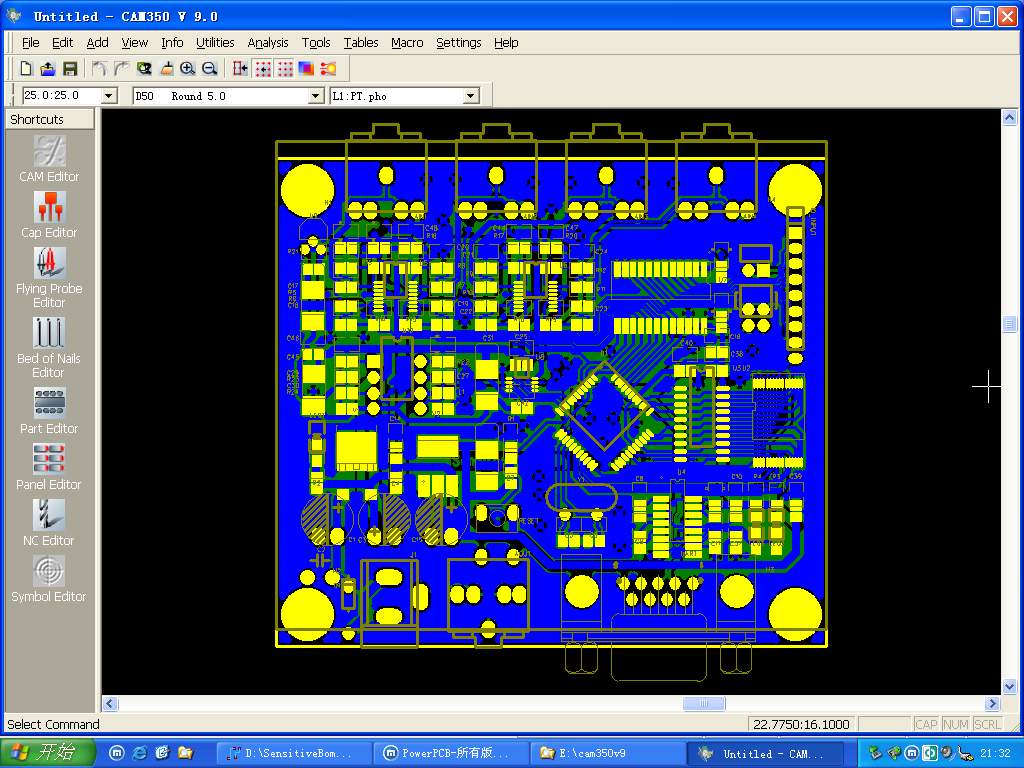Open the Edit menu

pos(63,42)
